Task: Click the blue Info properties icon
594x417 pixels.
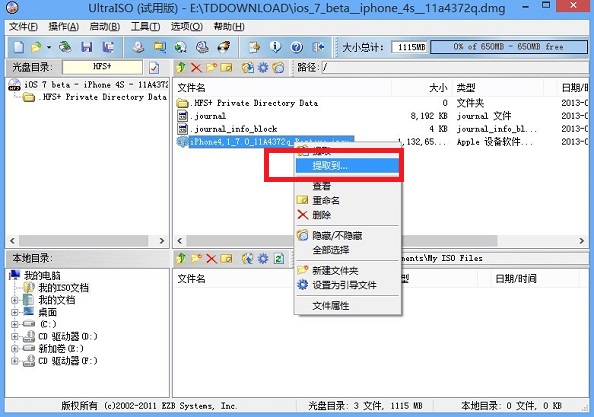Action: pos(275,47)
